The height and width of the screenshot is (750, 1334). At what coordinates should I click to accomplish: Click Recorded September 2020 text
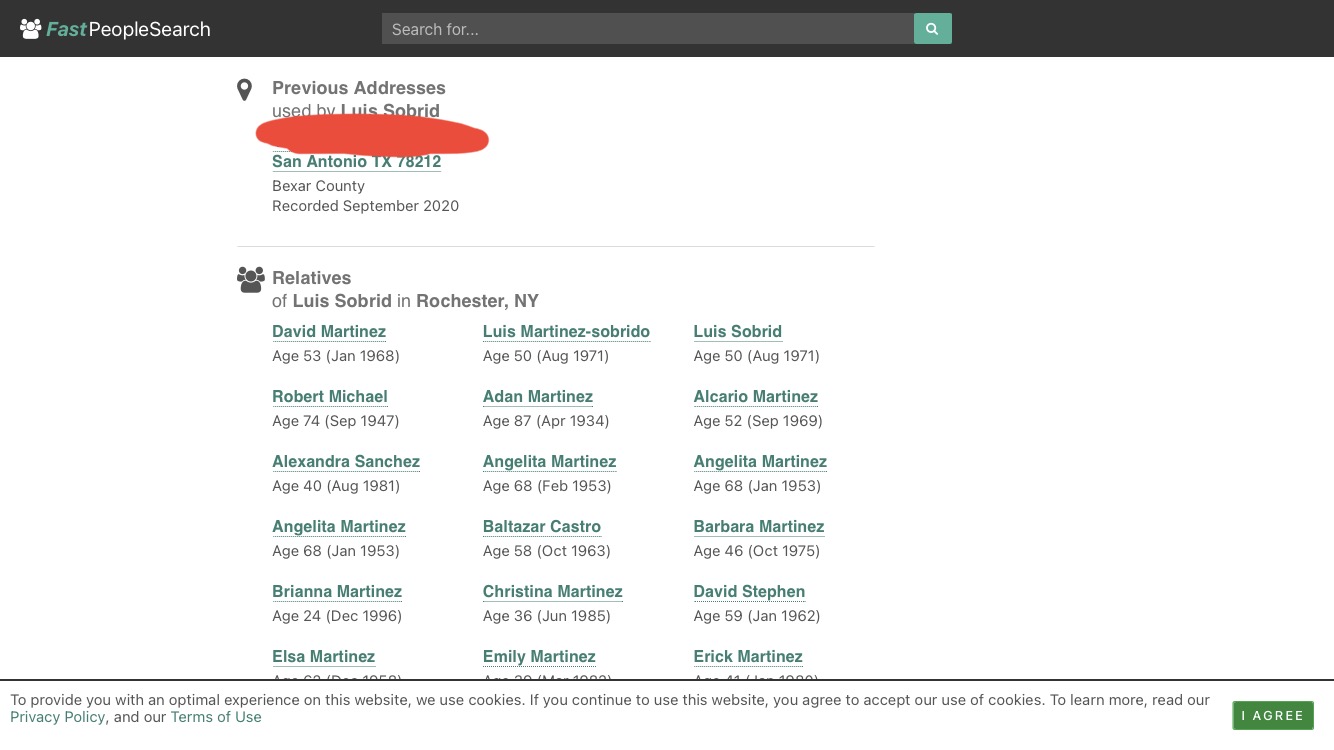(x=365, y=206)
